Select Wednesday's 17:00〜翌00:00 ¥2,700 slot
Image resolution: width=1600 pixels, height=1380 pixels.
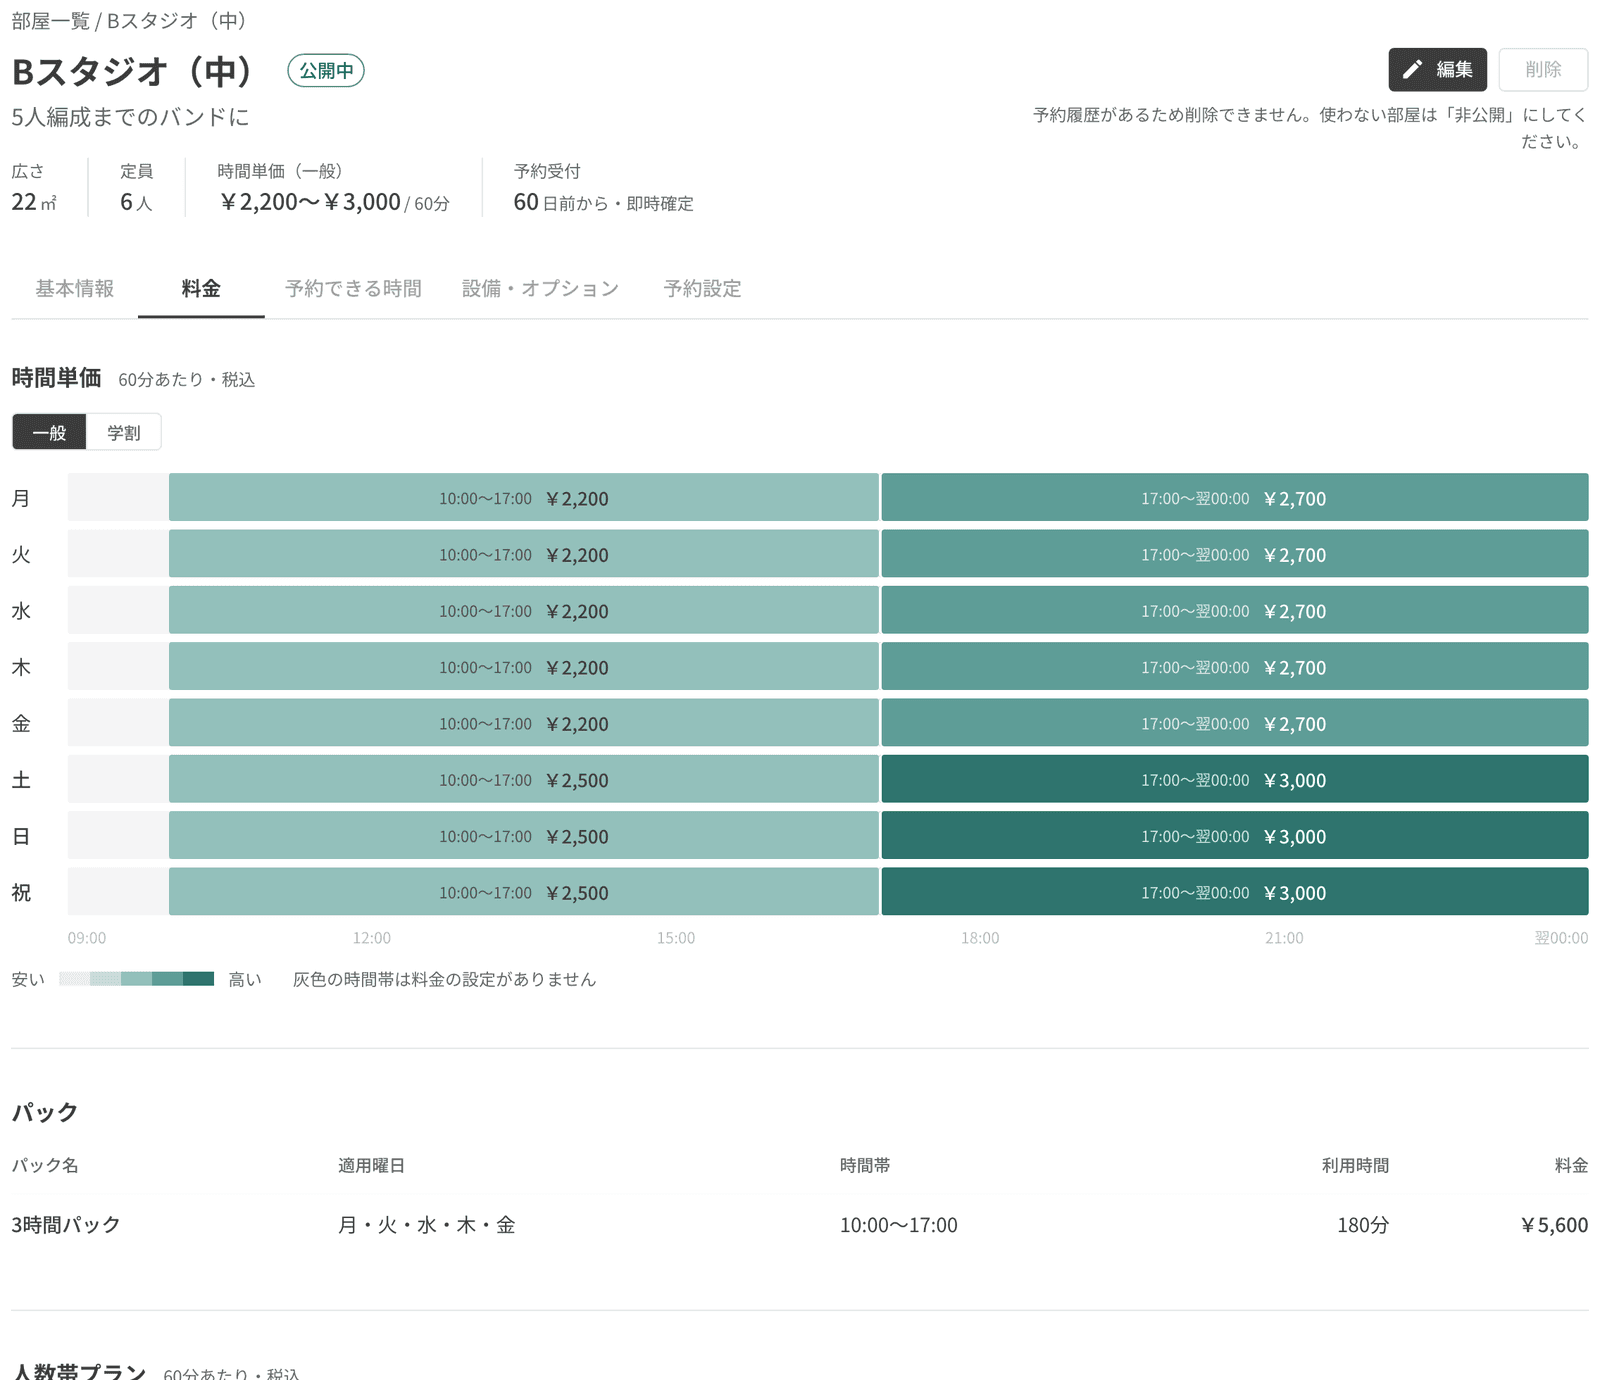(x=1235, y=610)
